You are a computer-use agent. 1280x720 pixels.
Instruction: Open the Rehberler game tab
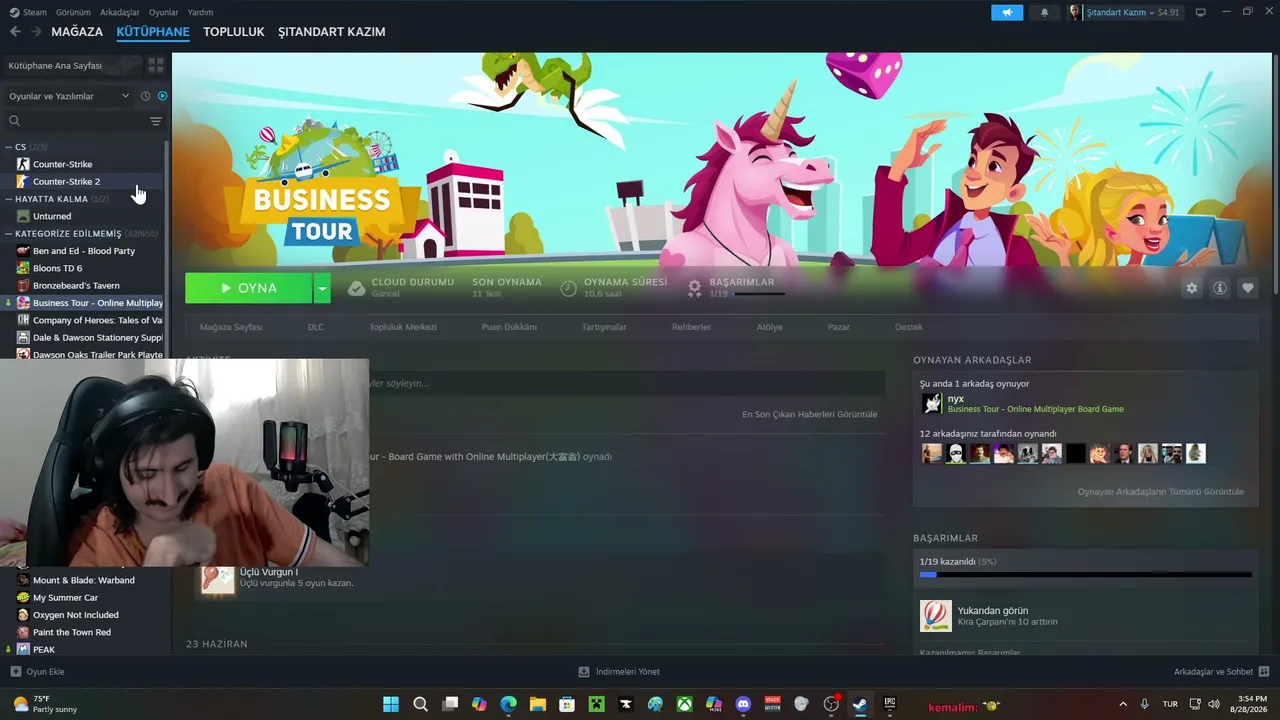coord(691,327)
